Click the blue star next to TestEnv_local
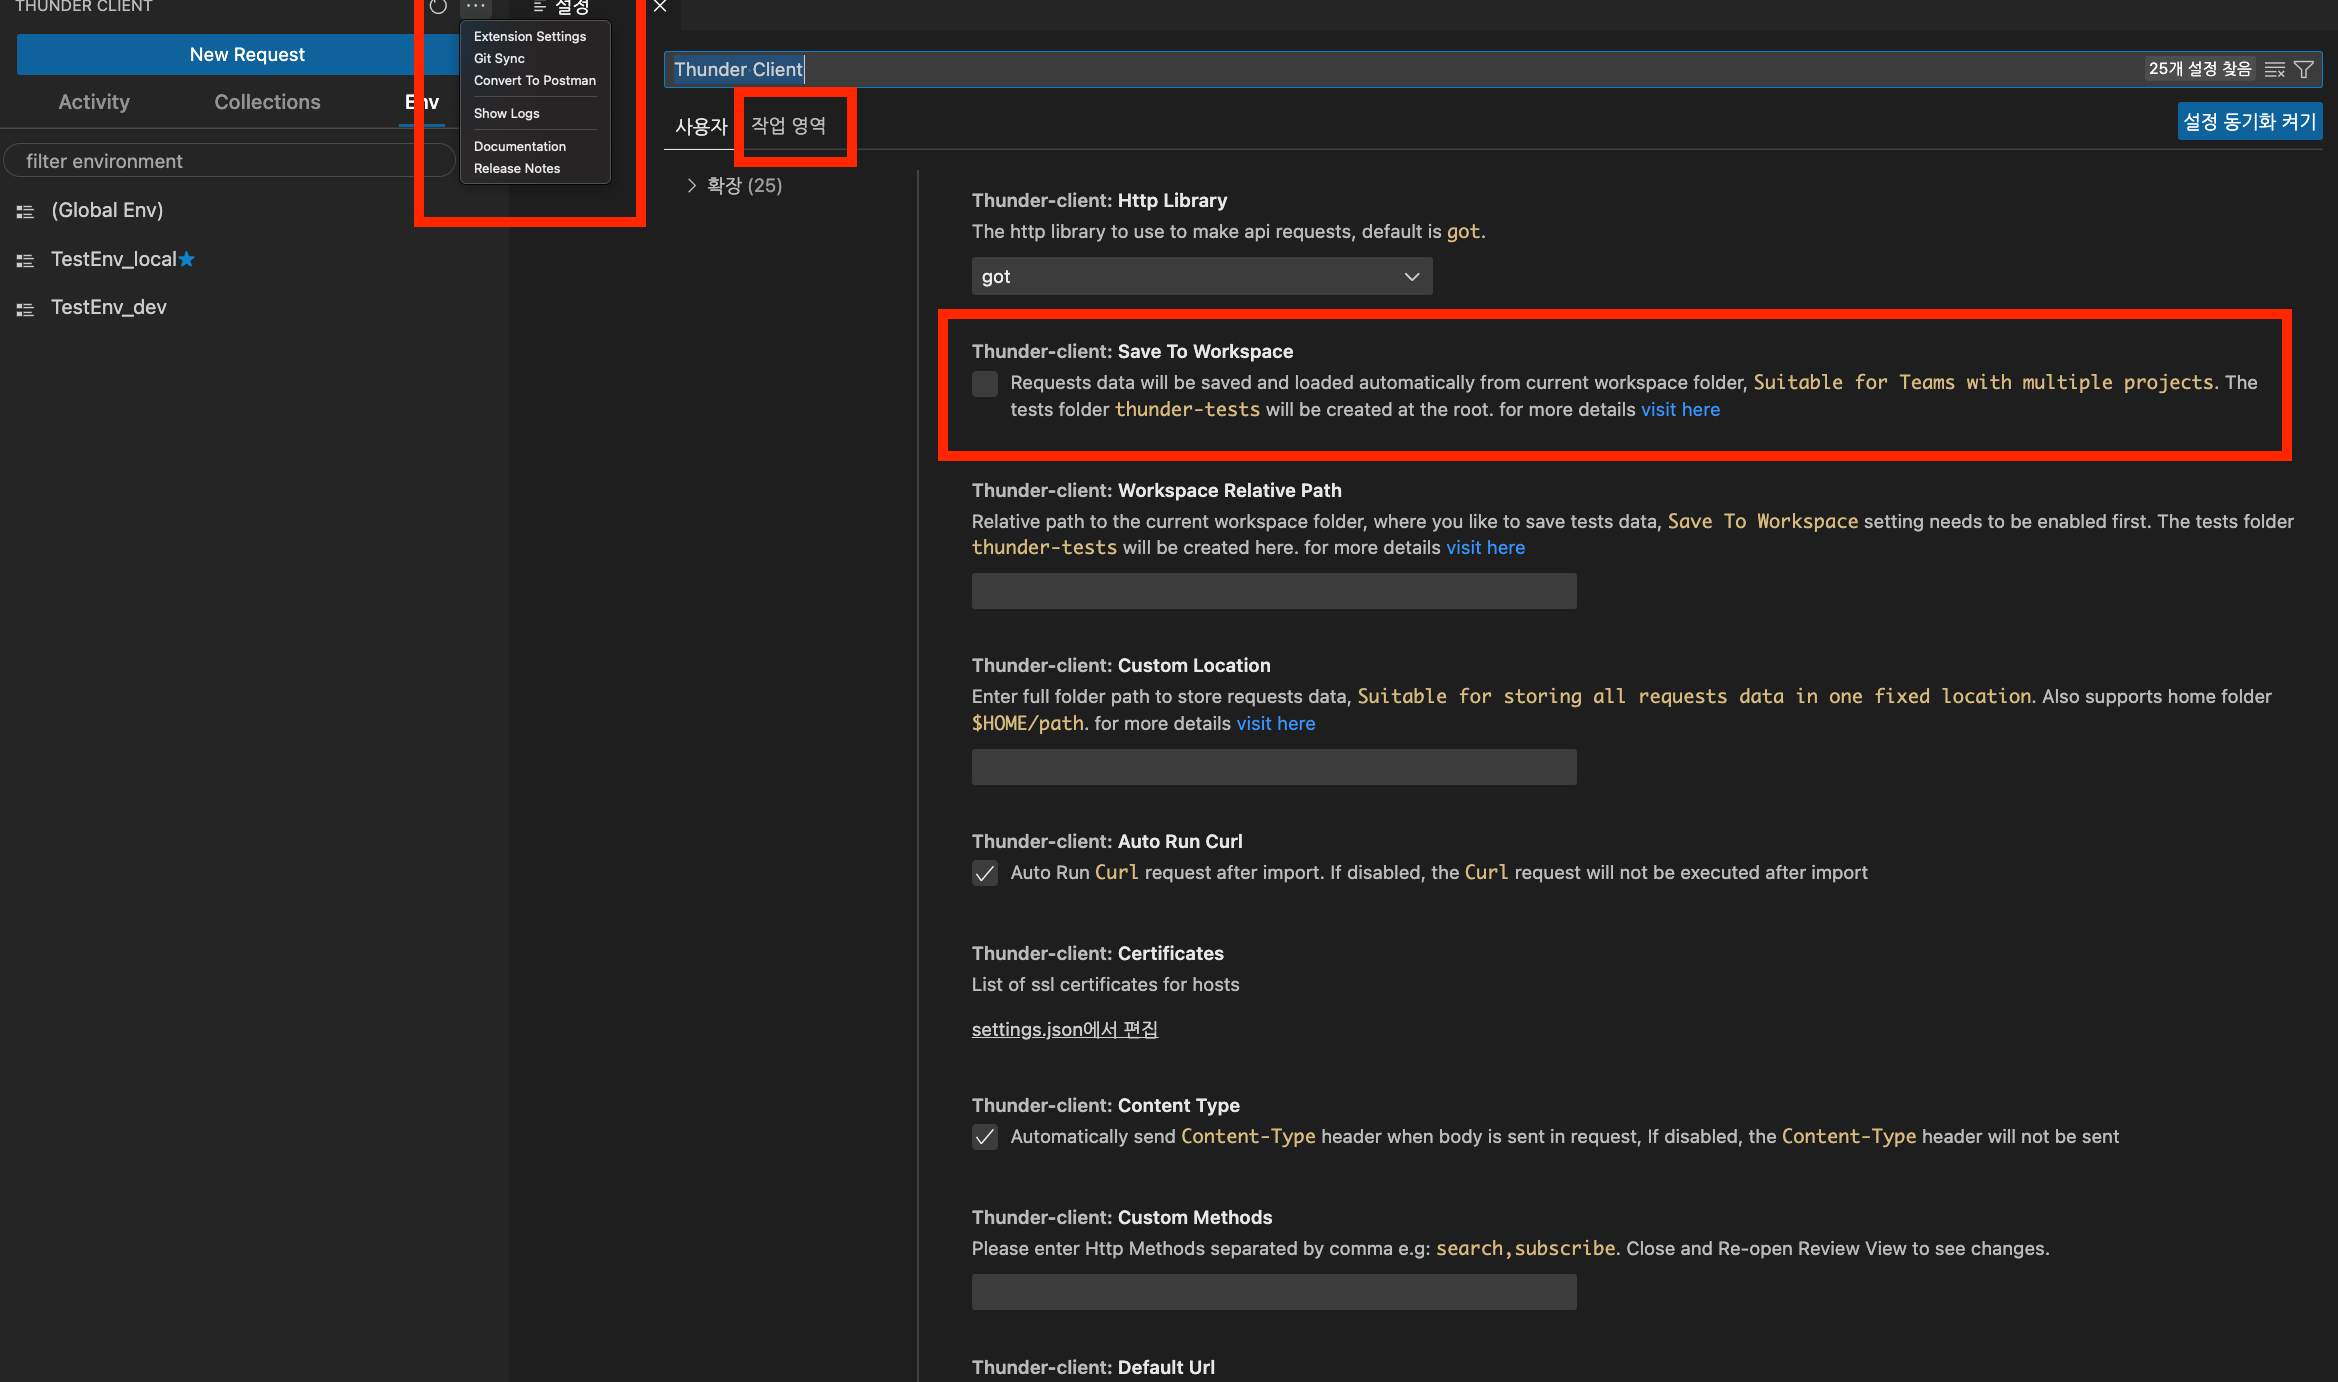Image resolution: width=2338 pixels, height=1382 pixels. [186, 259]
